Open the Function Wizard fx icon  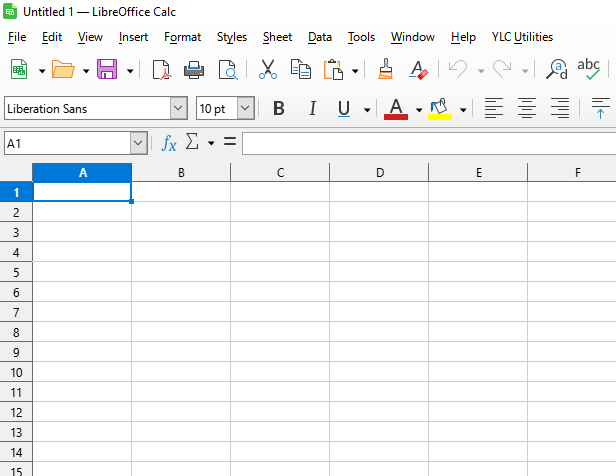tap(169, 144)
